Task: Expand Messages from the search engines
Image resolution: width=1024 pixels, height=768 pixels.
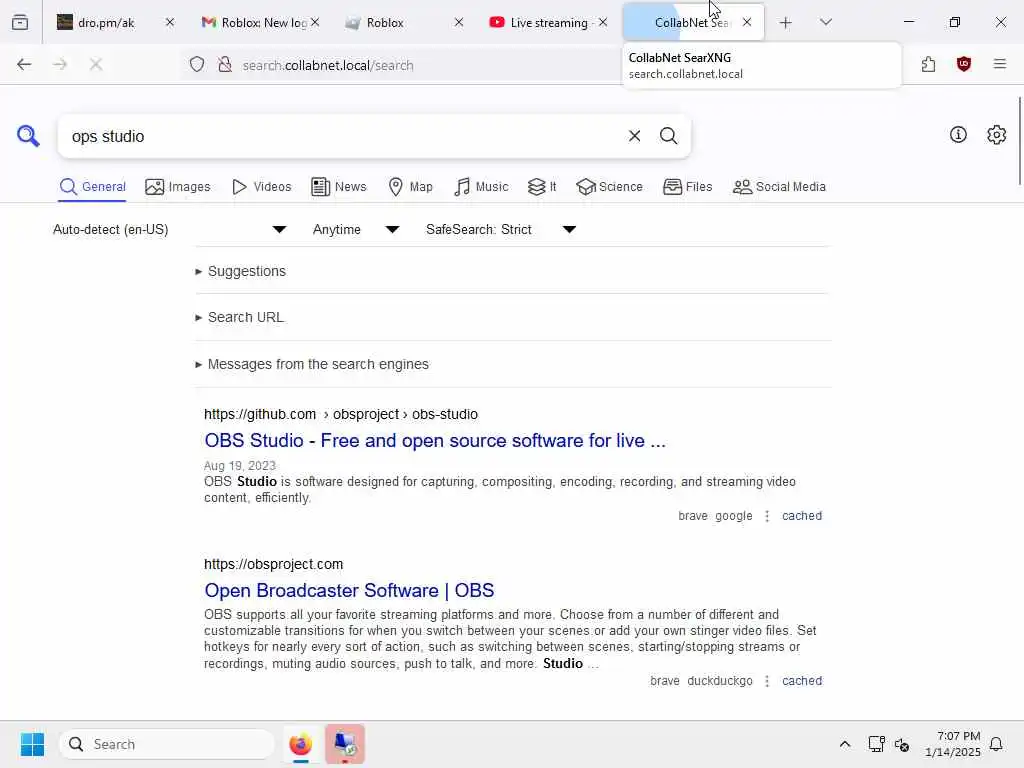Action: click(312, 364)
